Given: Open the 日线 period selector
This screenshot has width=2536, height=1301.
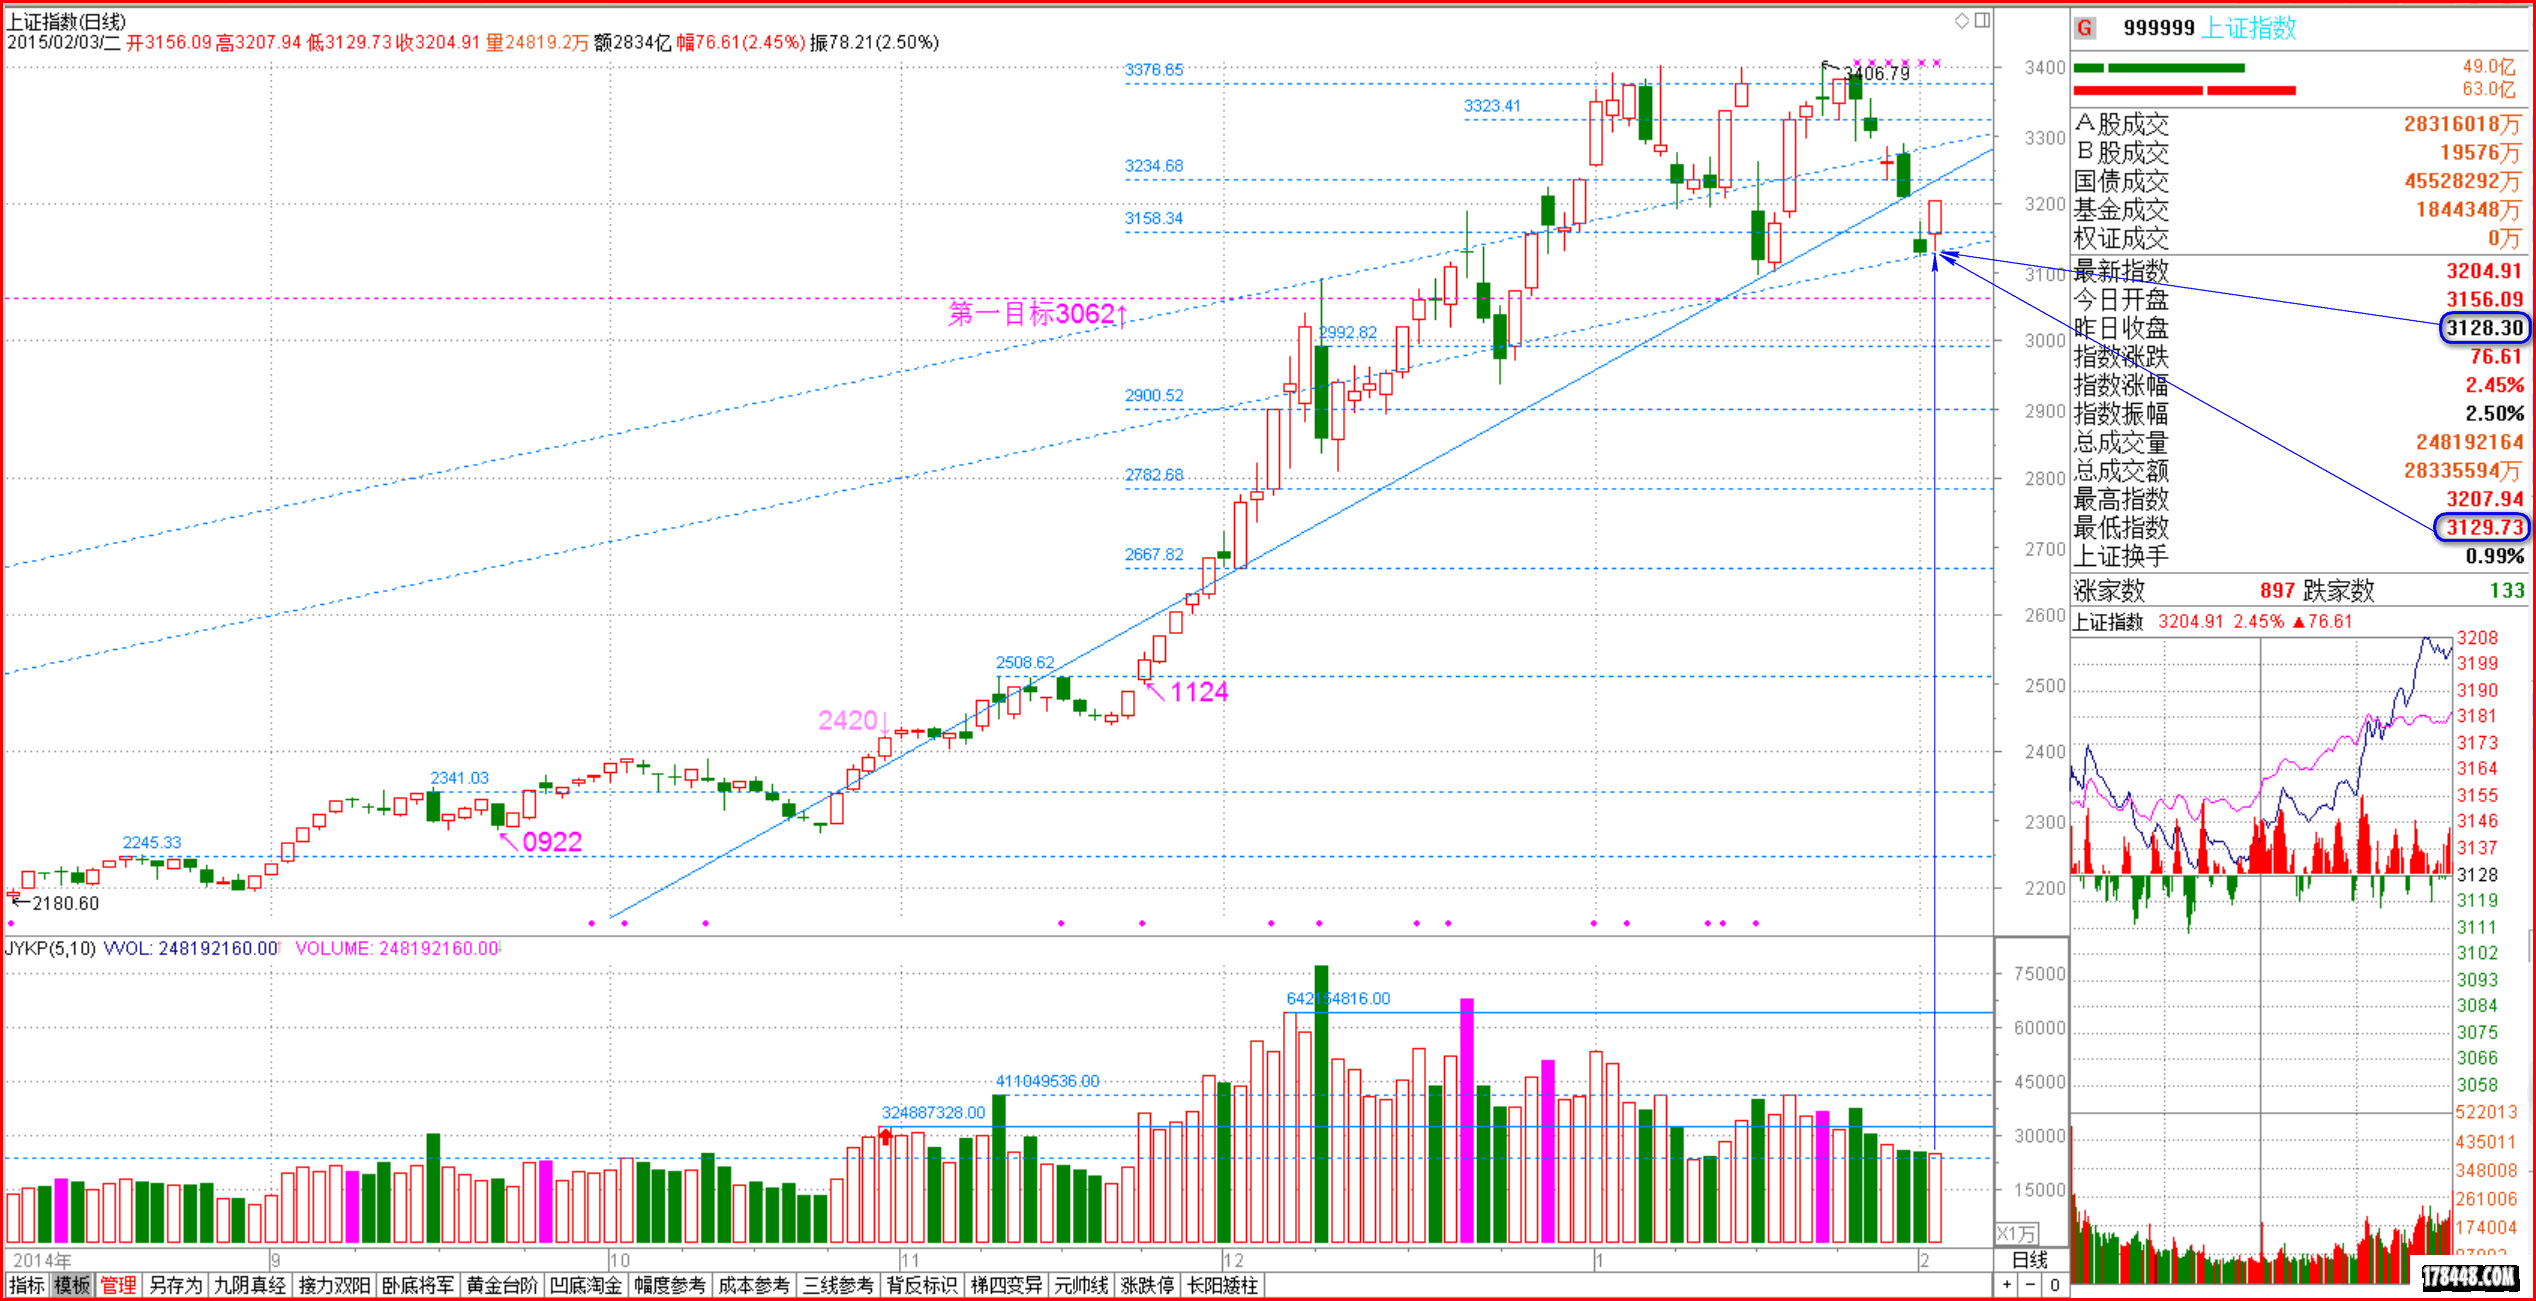Looking at the screenshot, I should [x=2030, y=1260].
